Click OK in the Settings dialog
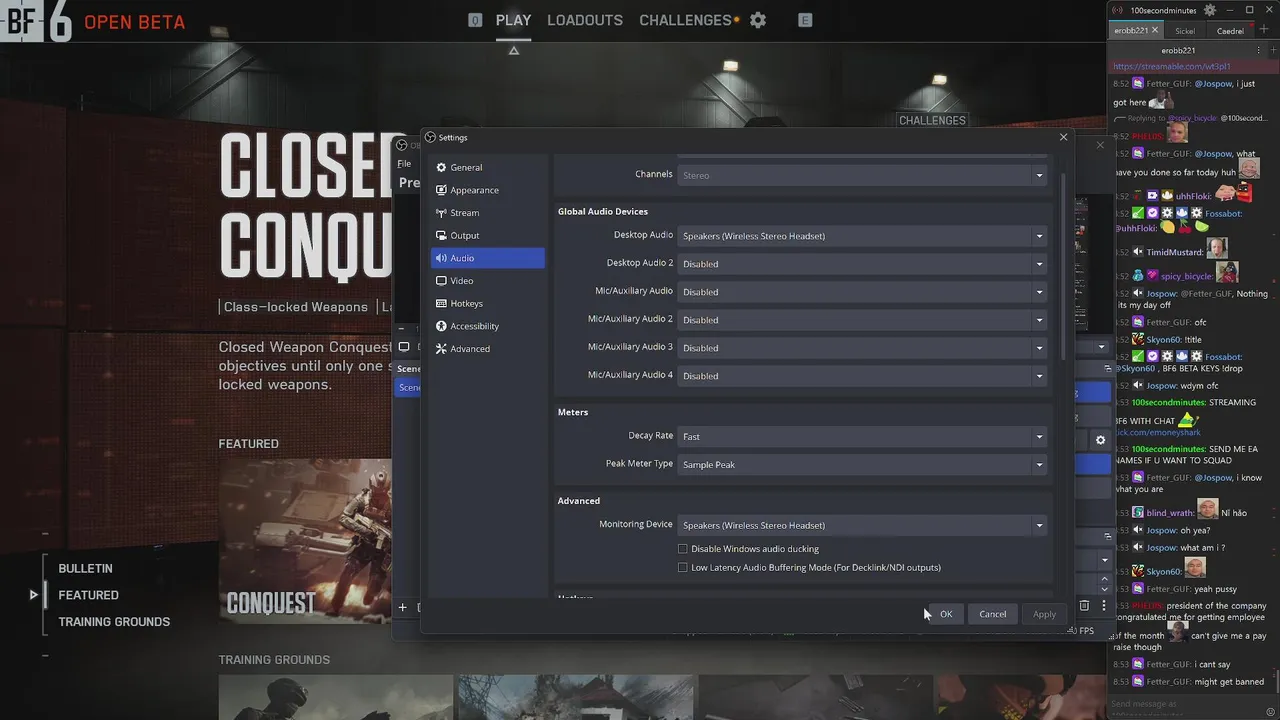 (x=945, y=614)
